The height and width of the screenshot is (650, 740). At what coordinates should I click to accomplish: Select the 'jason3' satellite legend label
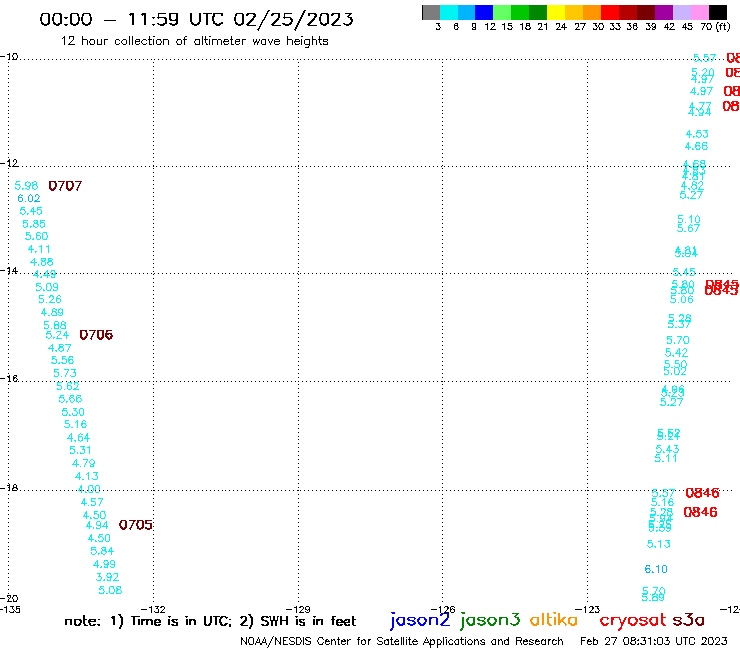pyautogui.click(x=490, y=620)
